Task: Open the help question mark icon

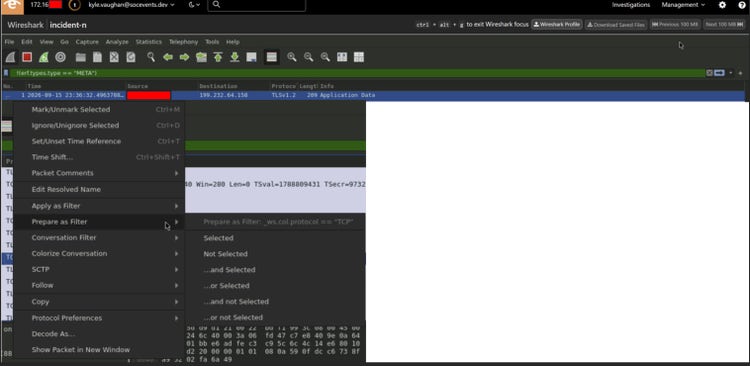Action: click(x=742, y=5)
